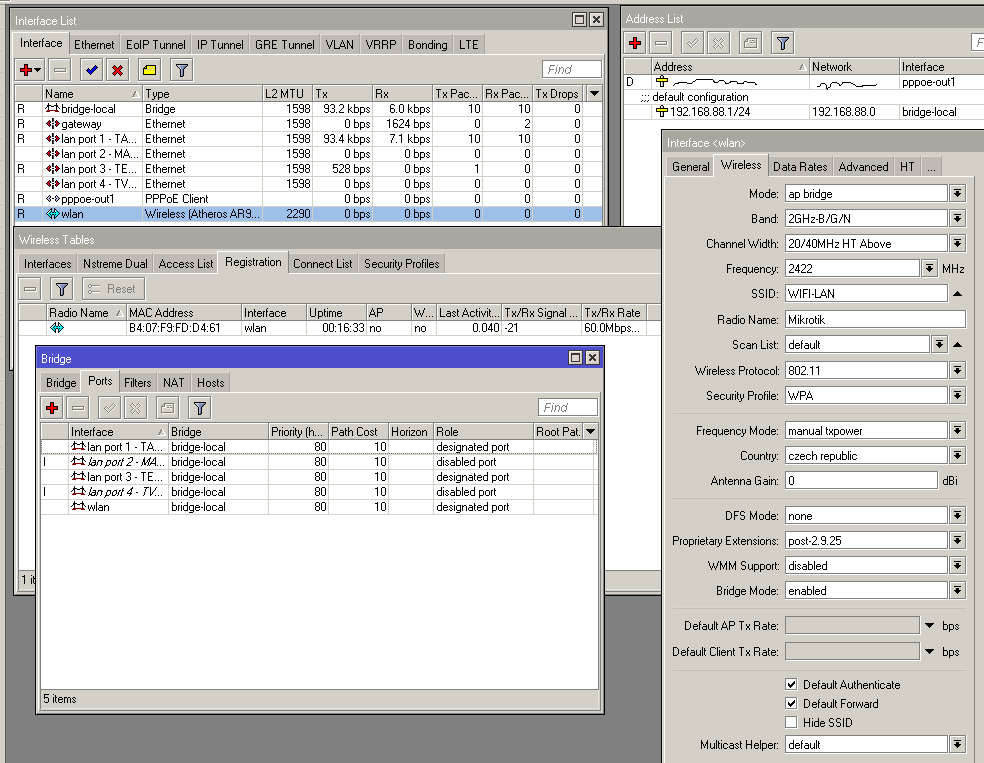Click the Tx column header in Interface List
984x763 pixels.
pos(342,93)
